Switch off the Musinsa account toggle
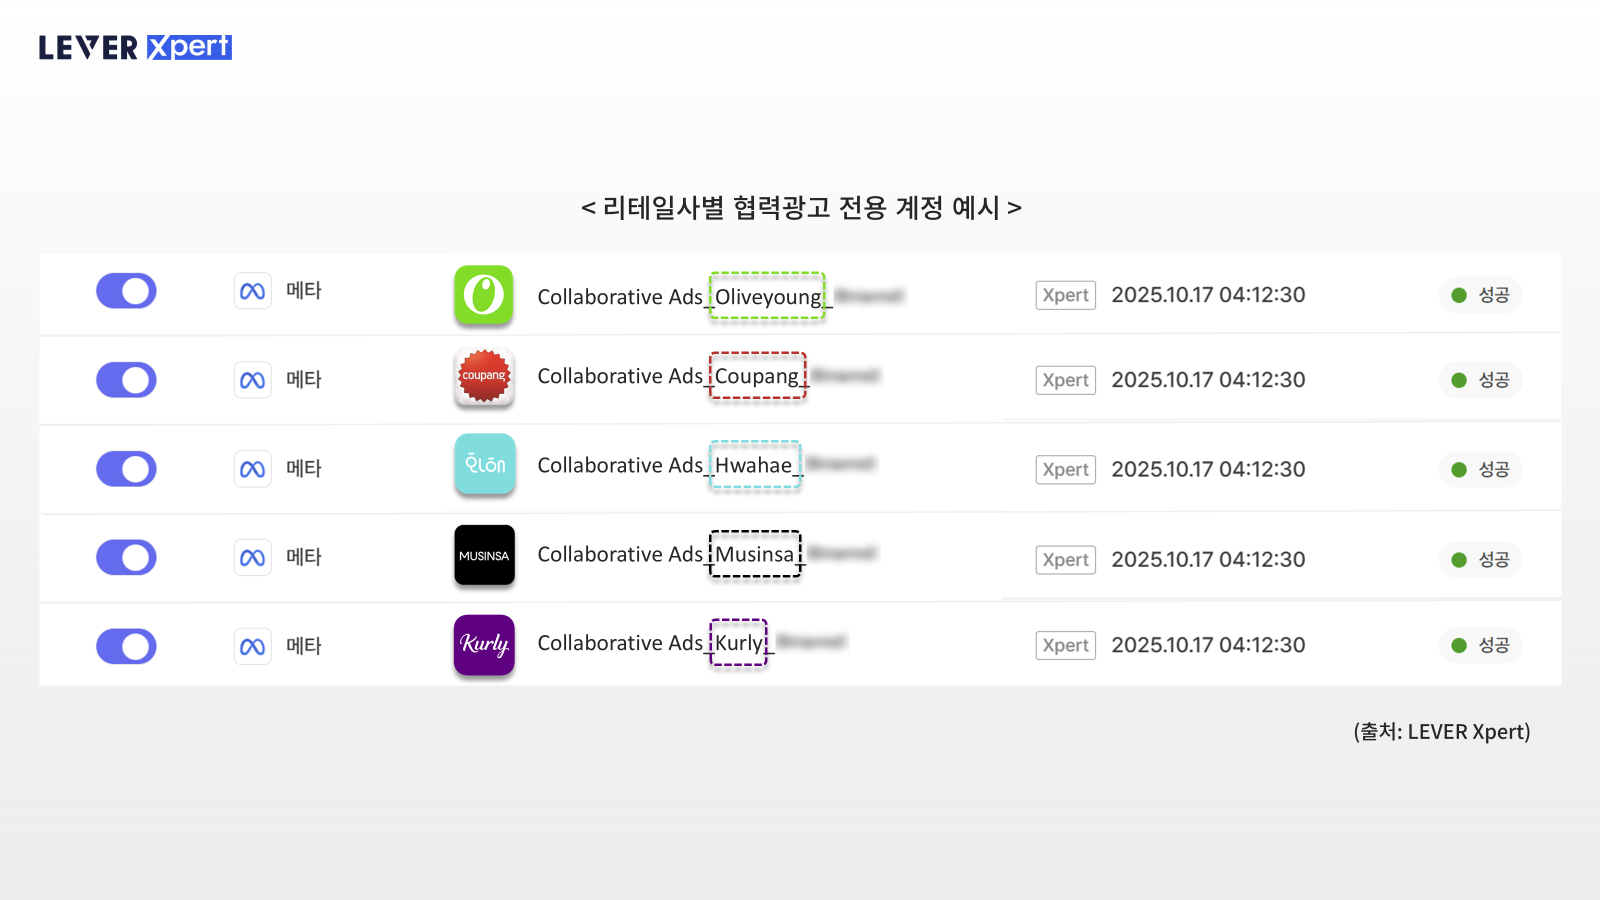 click(126, 558)
